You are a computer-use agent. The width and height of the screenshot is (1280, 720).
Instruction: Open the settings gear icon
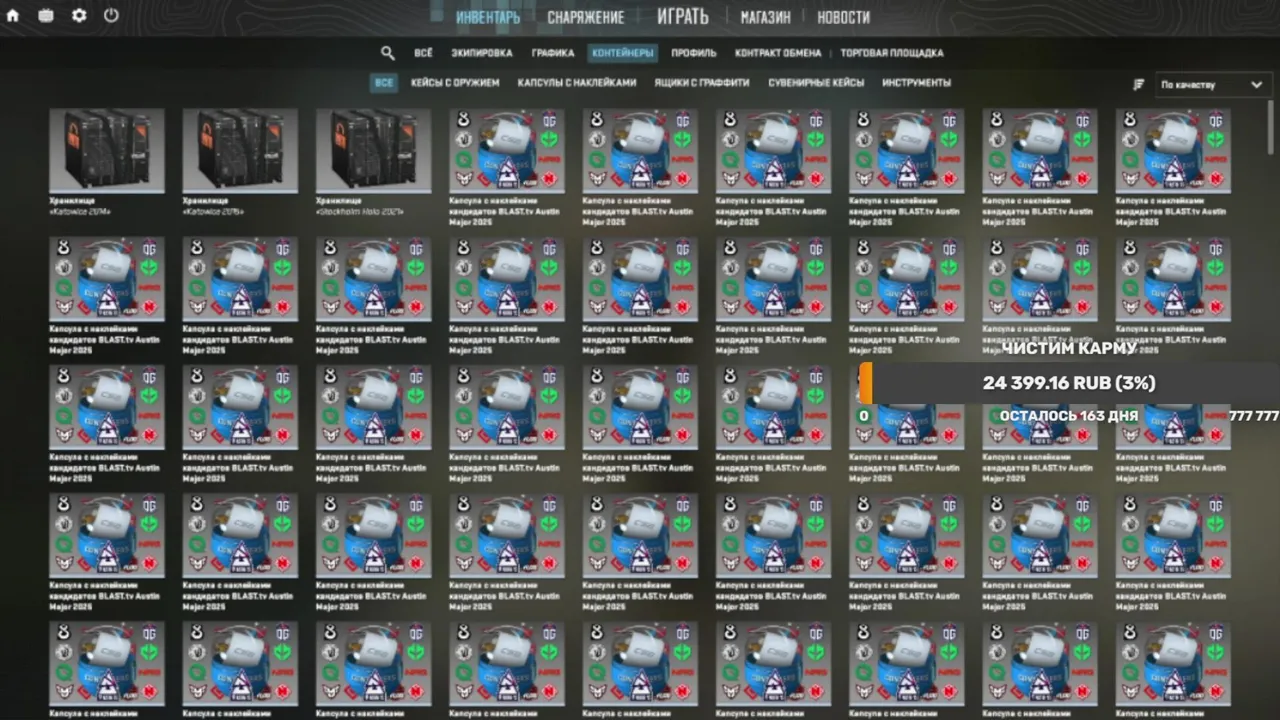coord(79,16)
